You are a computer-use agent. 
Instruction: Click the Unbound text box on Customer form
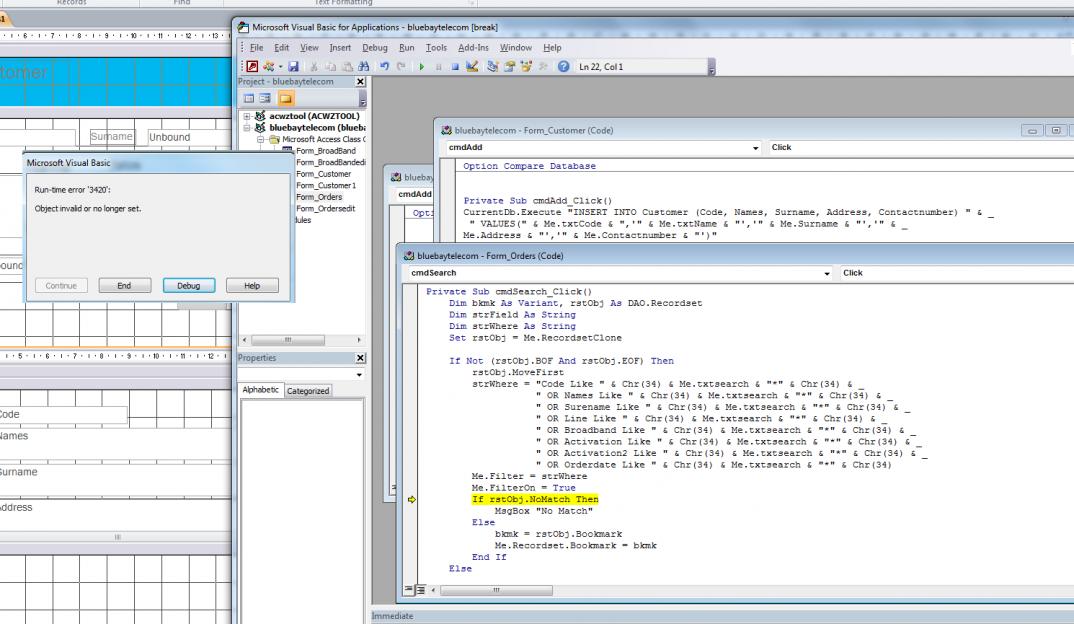(x=189, y=137)
